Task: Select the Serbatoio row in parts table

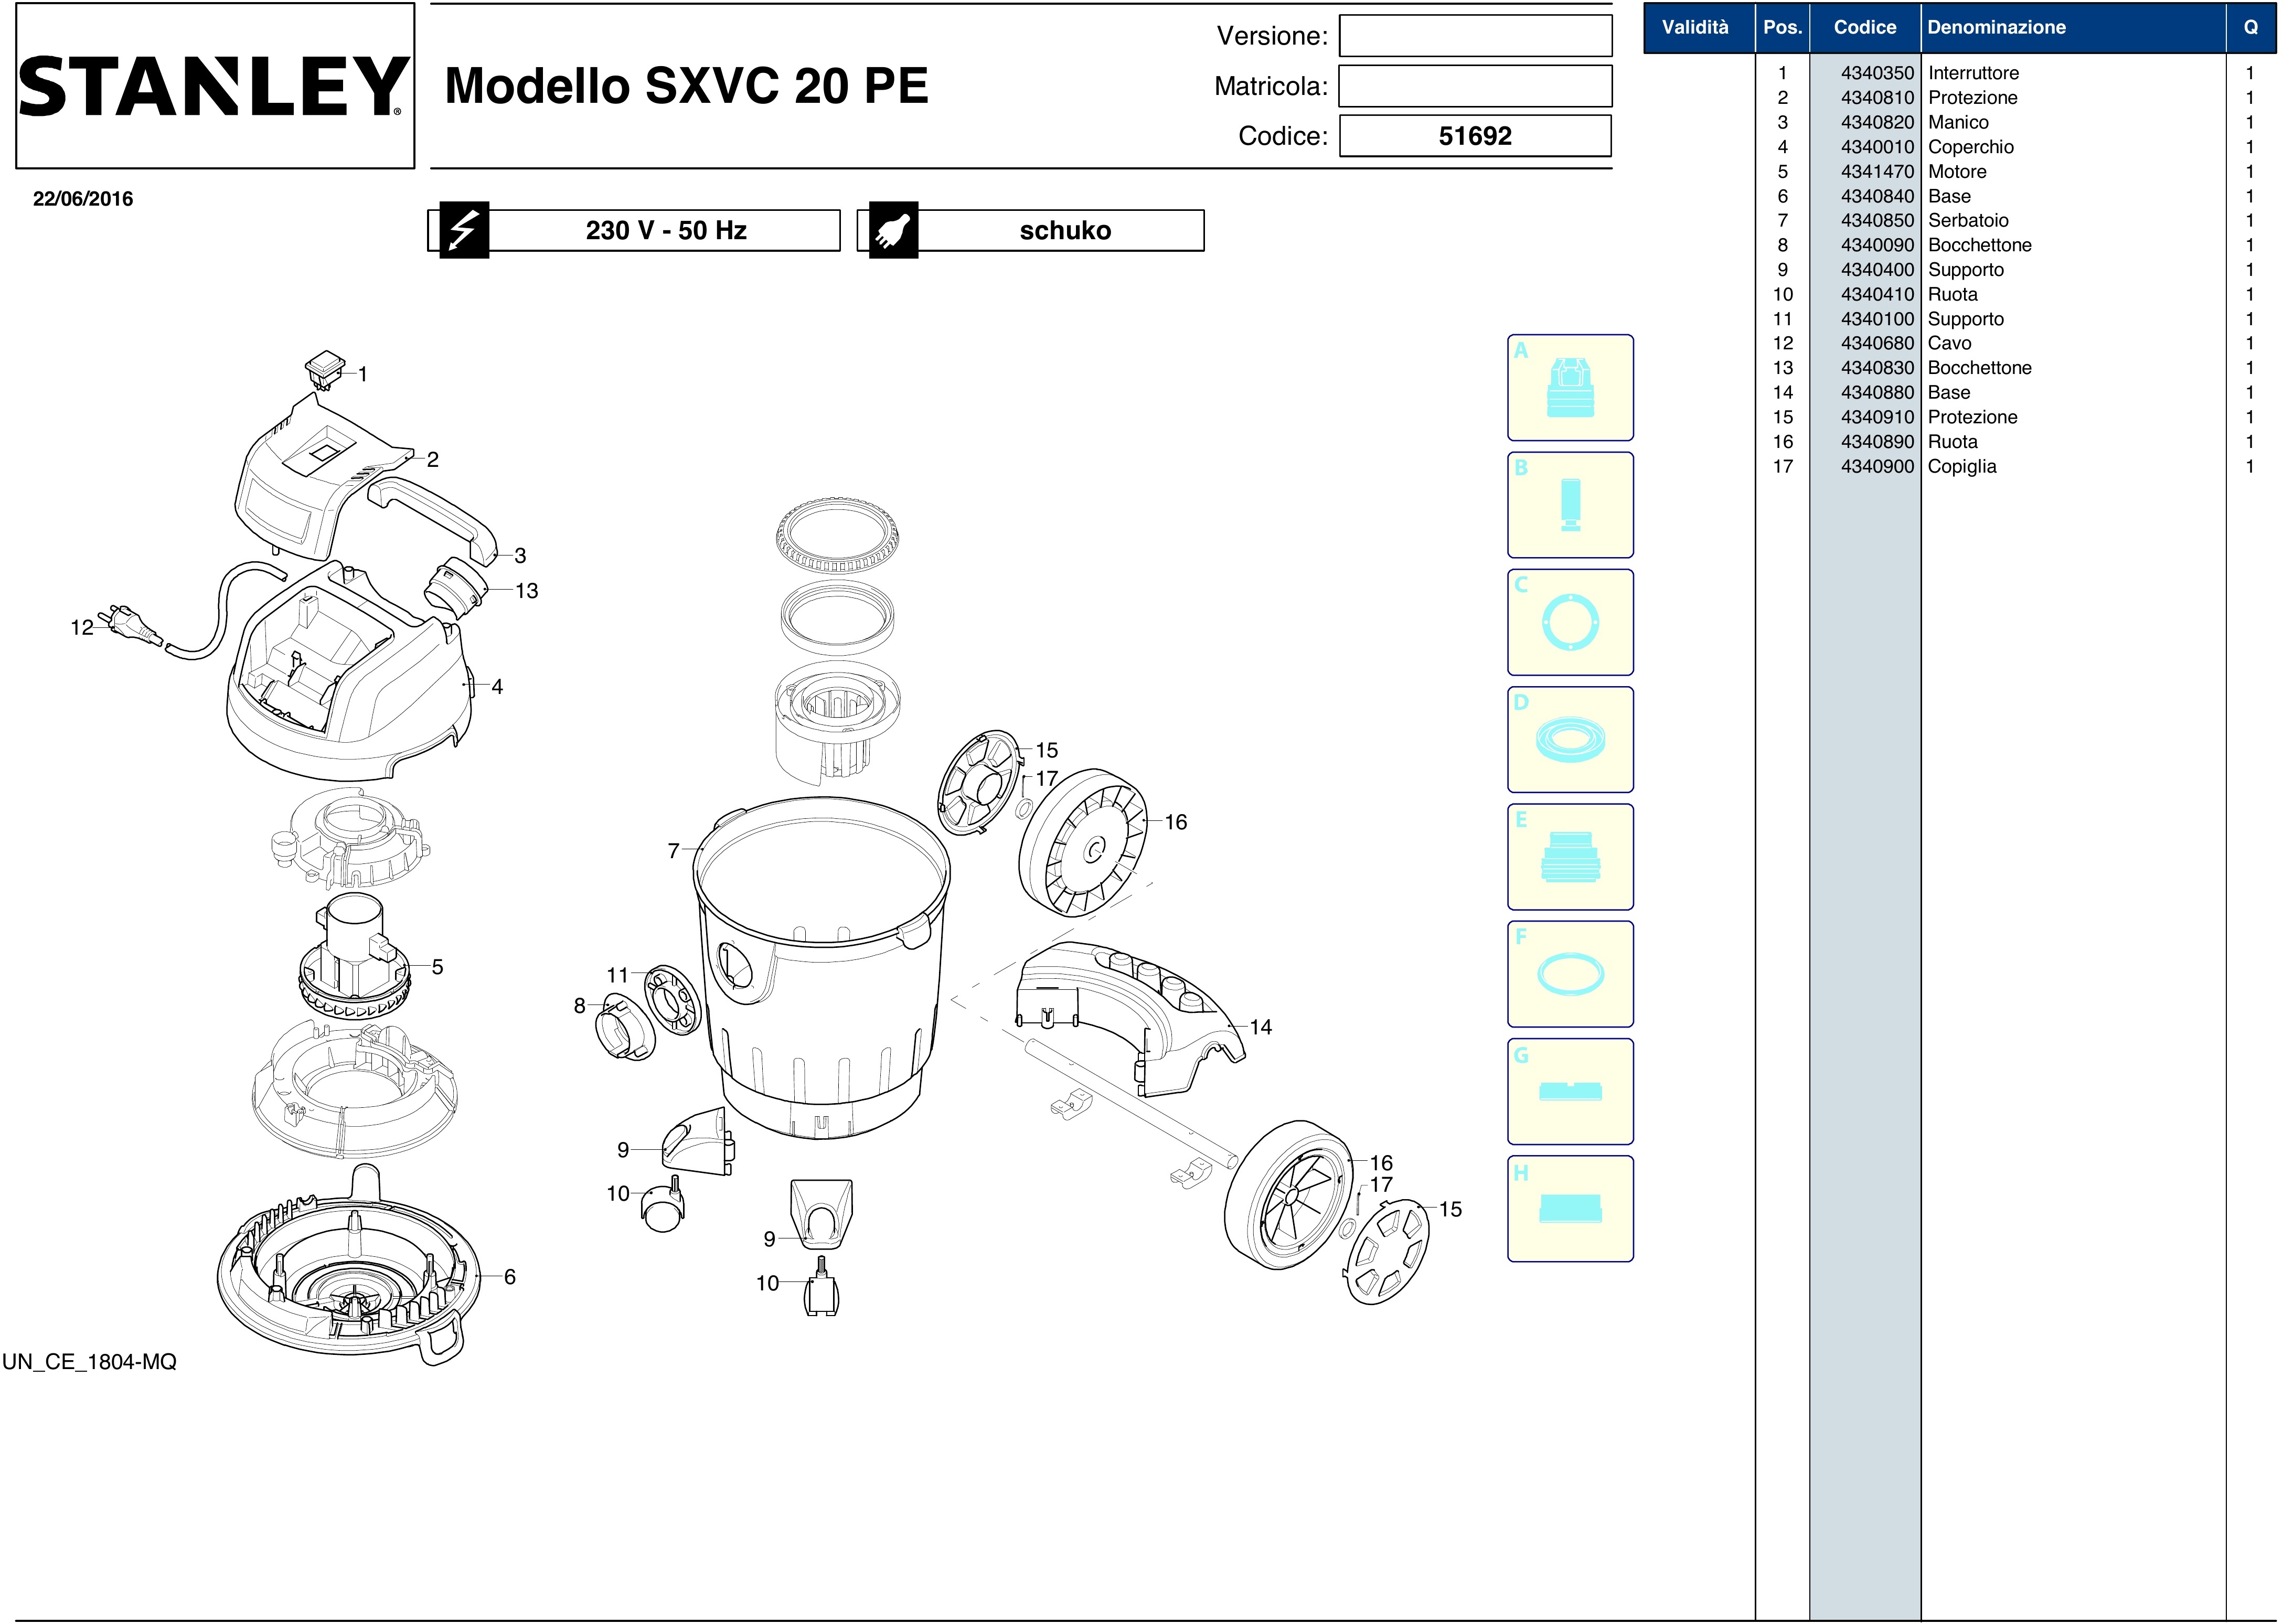Action: (1967, 221)
